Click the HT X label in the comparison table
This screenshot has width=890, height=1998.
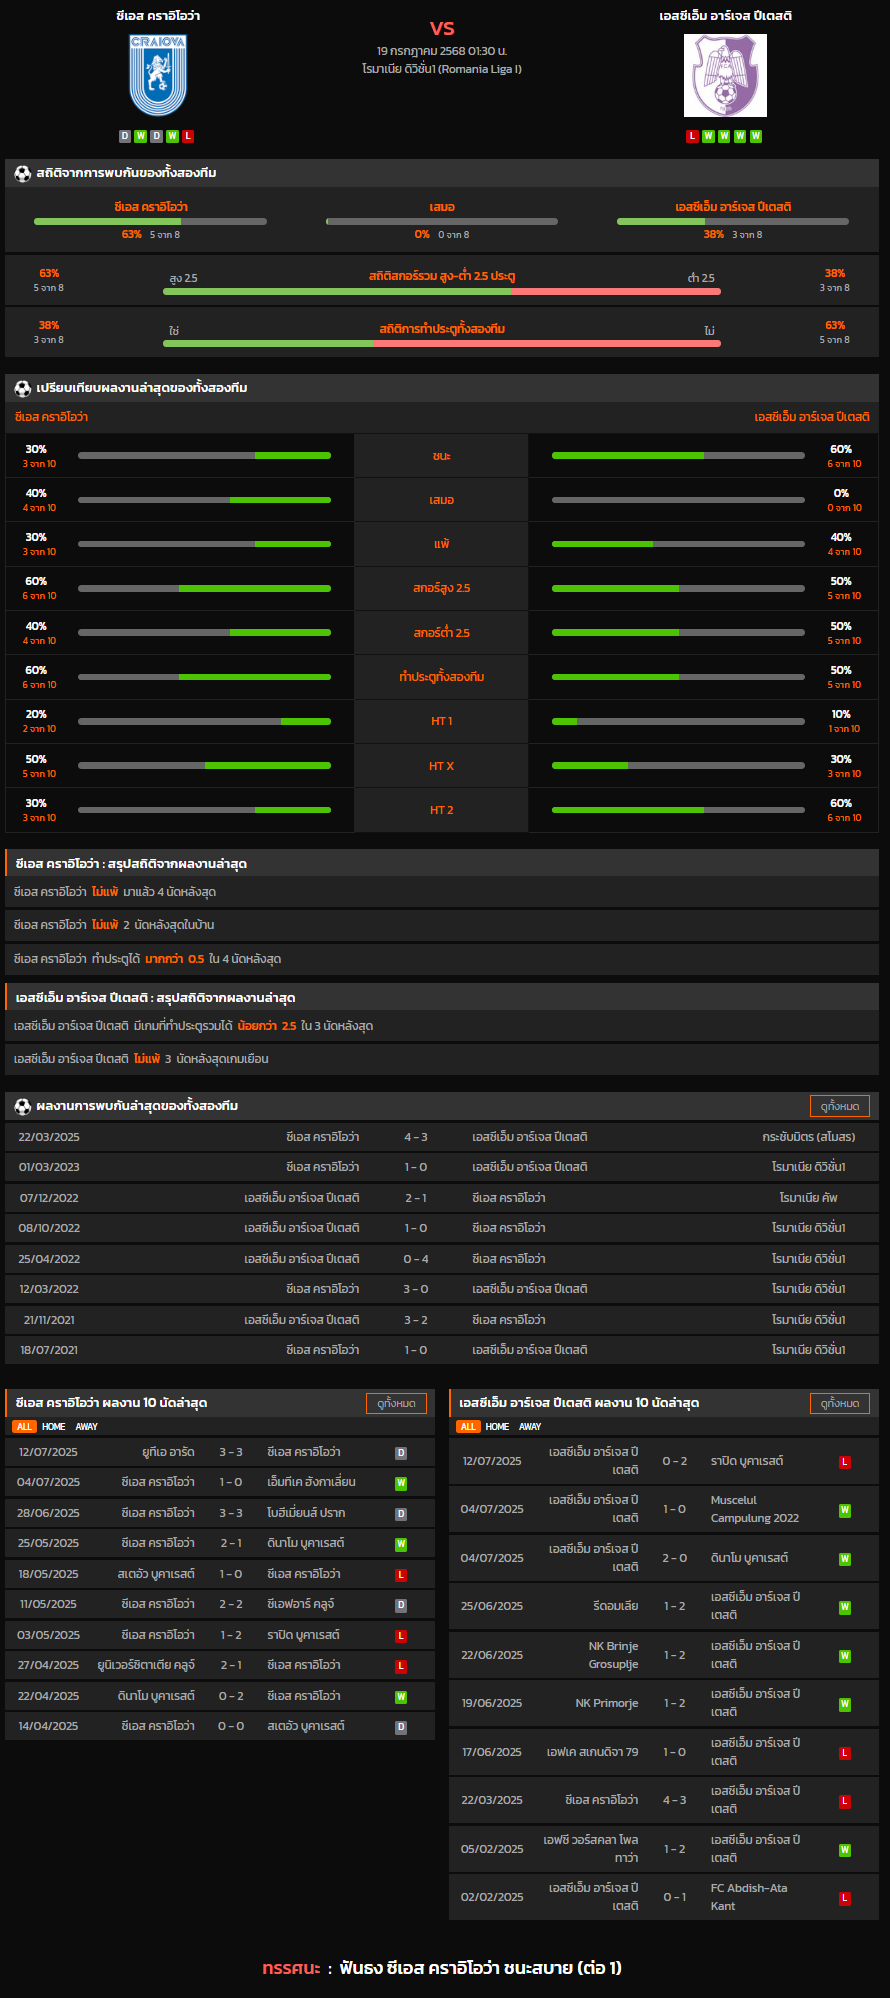coord(441,766)
